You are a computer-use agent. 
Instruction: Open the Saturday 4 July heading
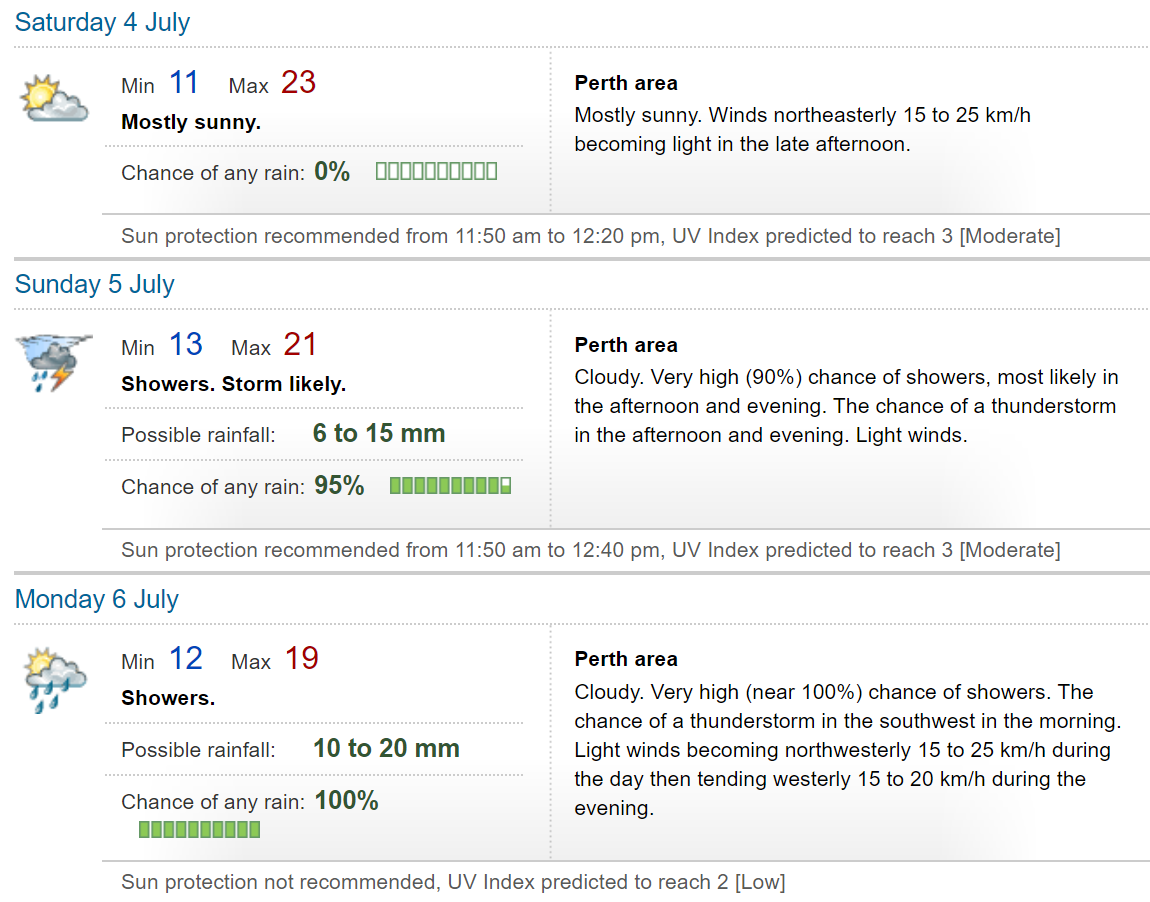click(x=102, y=22)
